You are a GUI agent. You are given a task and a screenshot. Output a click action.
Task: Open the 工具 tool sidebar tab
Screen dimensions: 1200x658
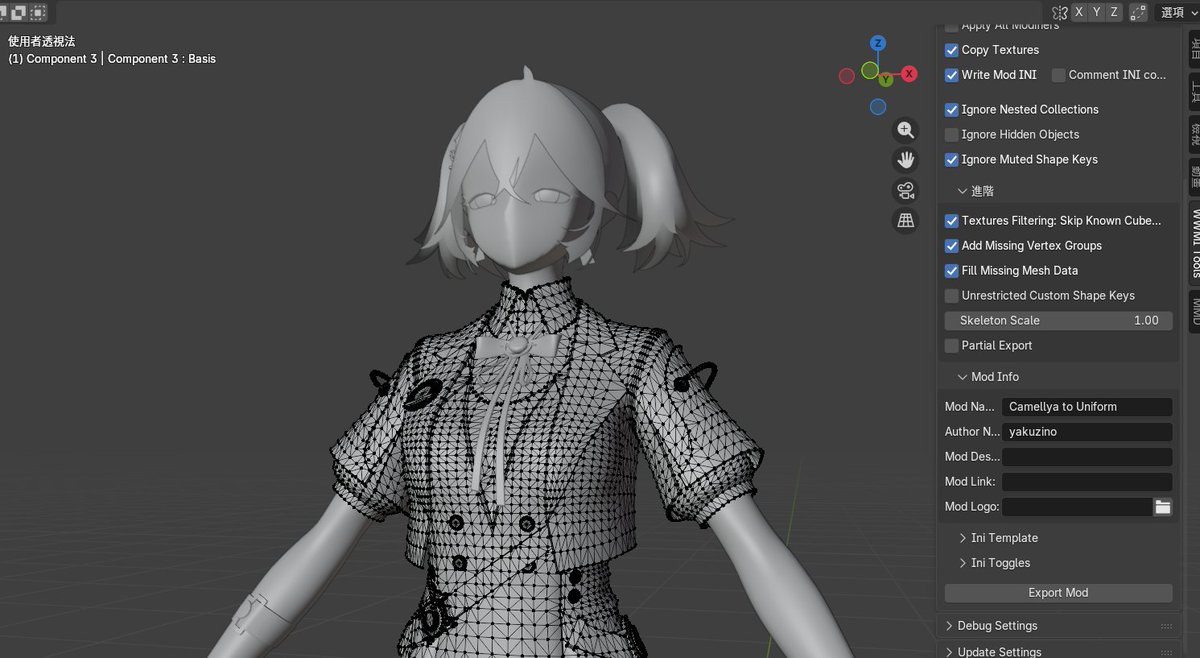point(1194,93)
